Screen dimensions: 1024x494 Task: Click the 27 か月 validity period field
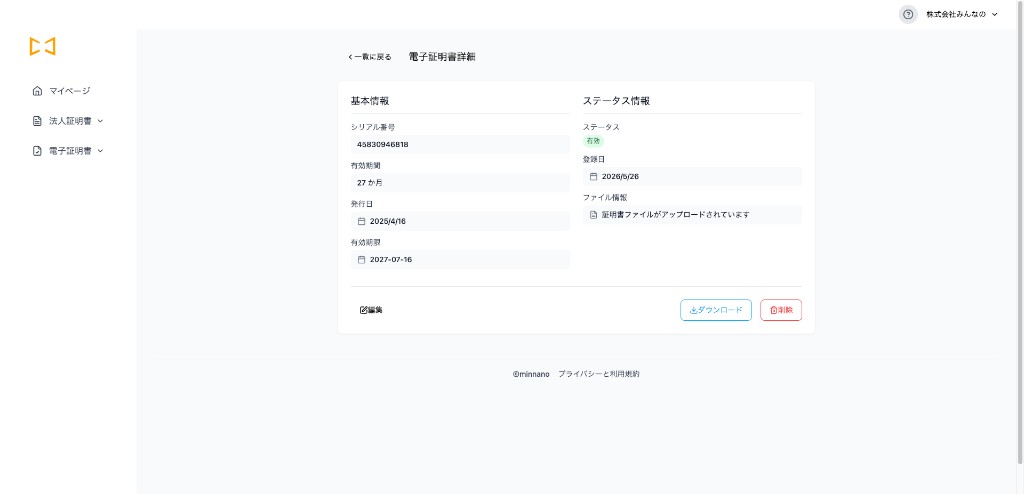(460, 183)
